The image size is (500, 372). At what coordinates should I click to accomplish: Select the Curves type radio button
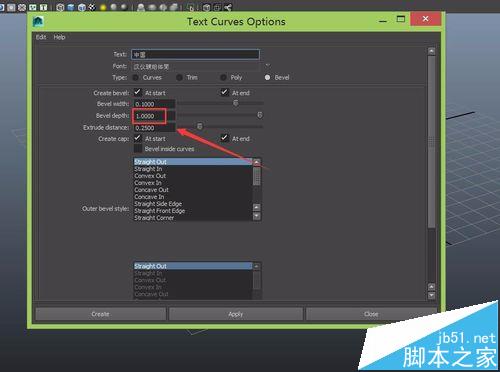(x=136, y=77)
